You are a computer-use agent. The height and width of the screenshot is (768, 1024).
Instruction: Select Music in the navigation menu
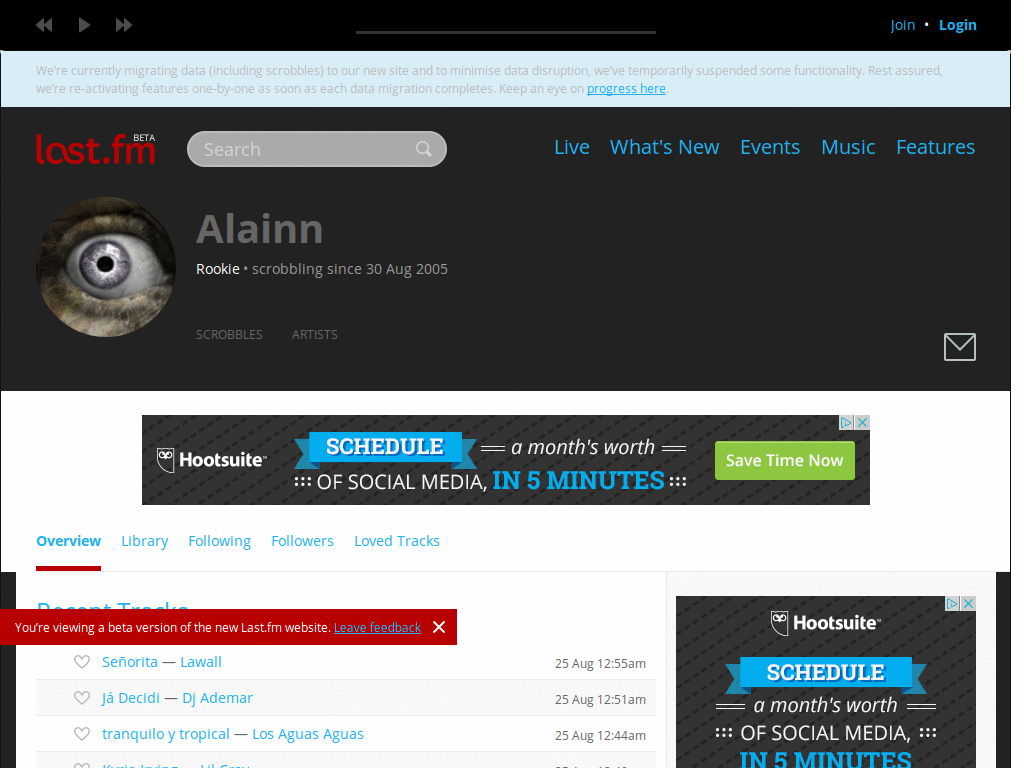point(848,147)
